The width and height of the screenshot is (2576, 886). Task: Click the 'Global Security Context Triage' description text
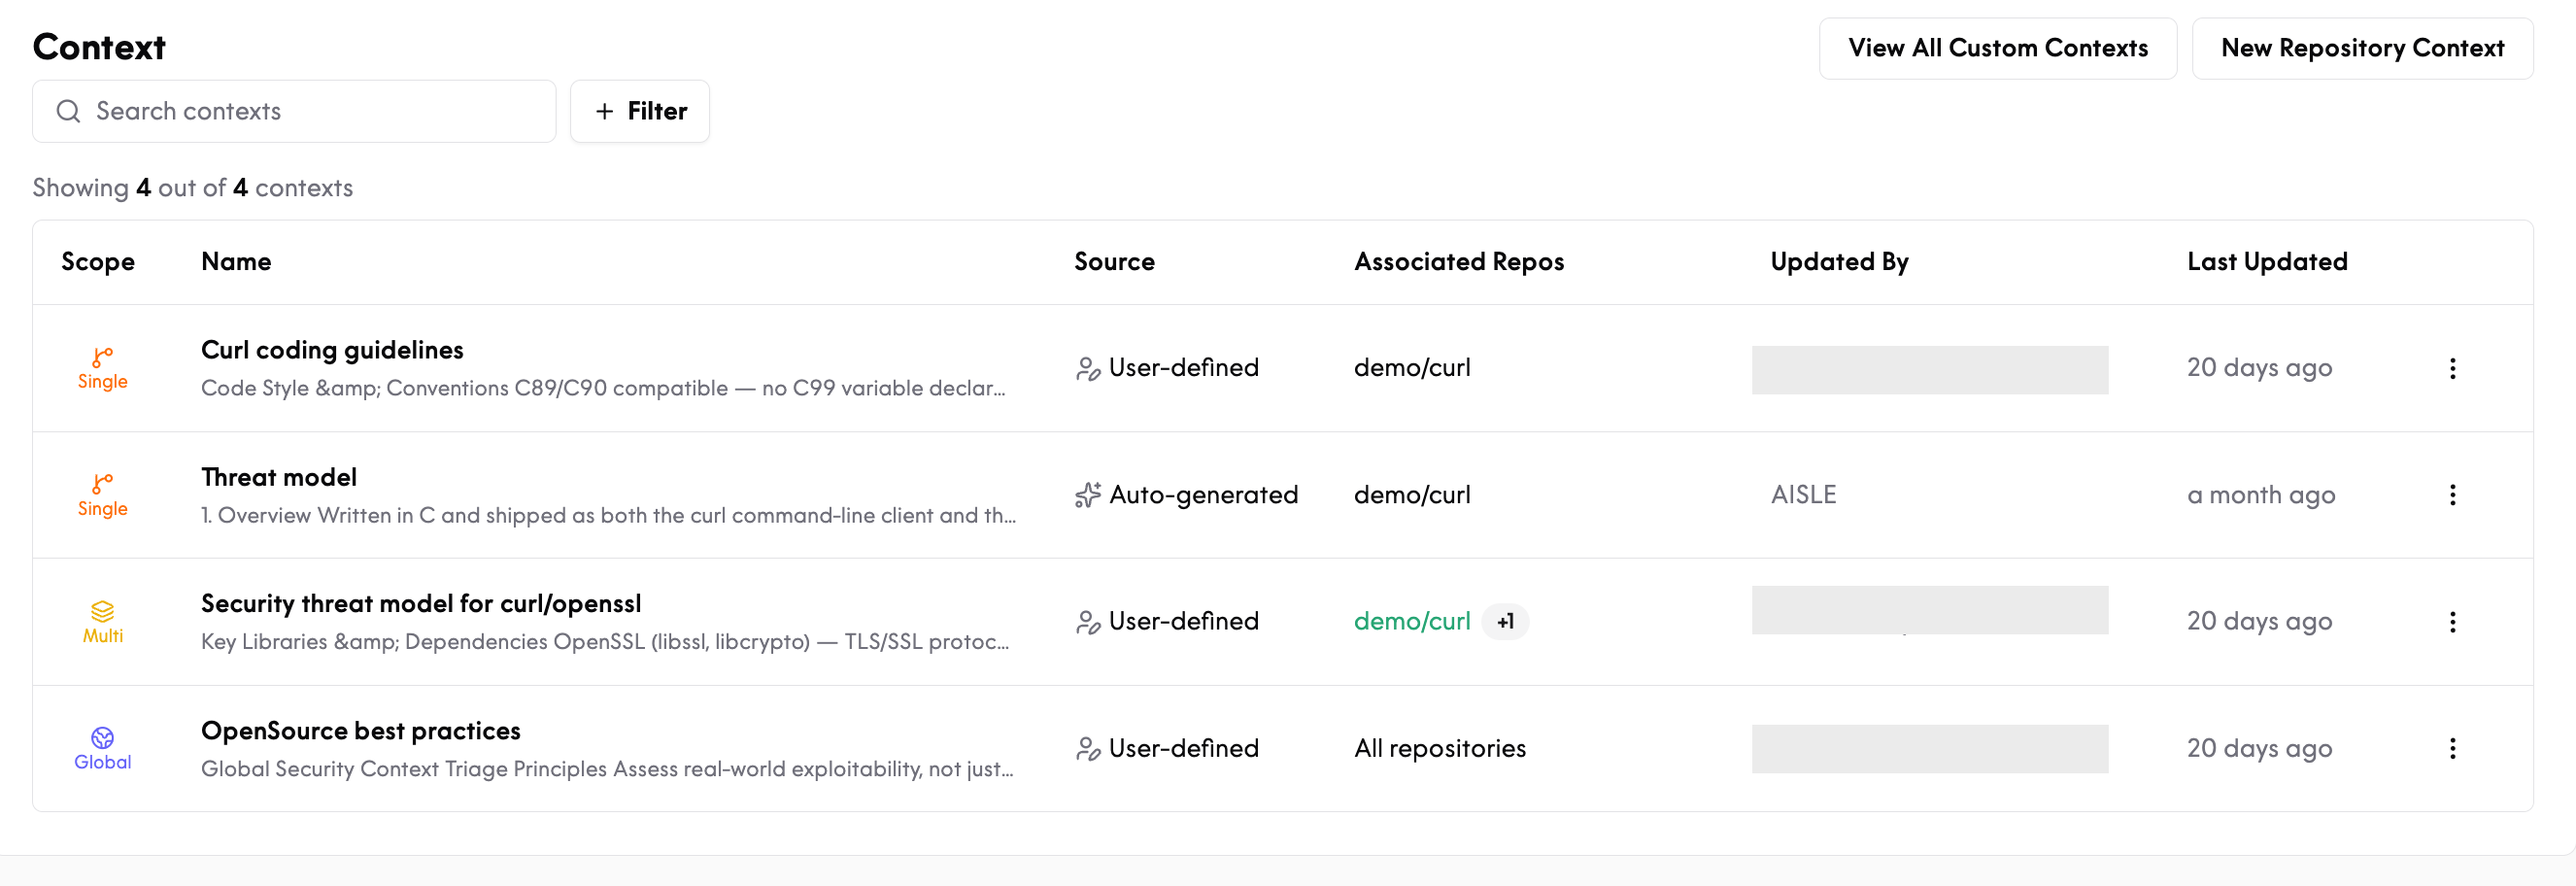click(607, 769)
